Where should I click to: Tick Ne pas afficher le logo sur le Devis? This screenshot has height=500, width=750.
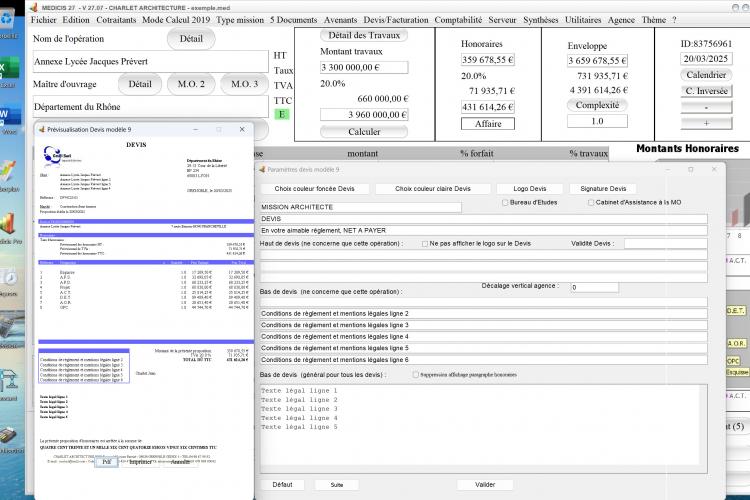[x=424, y=244]
